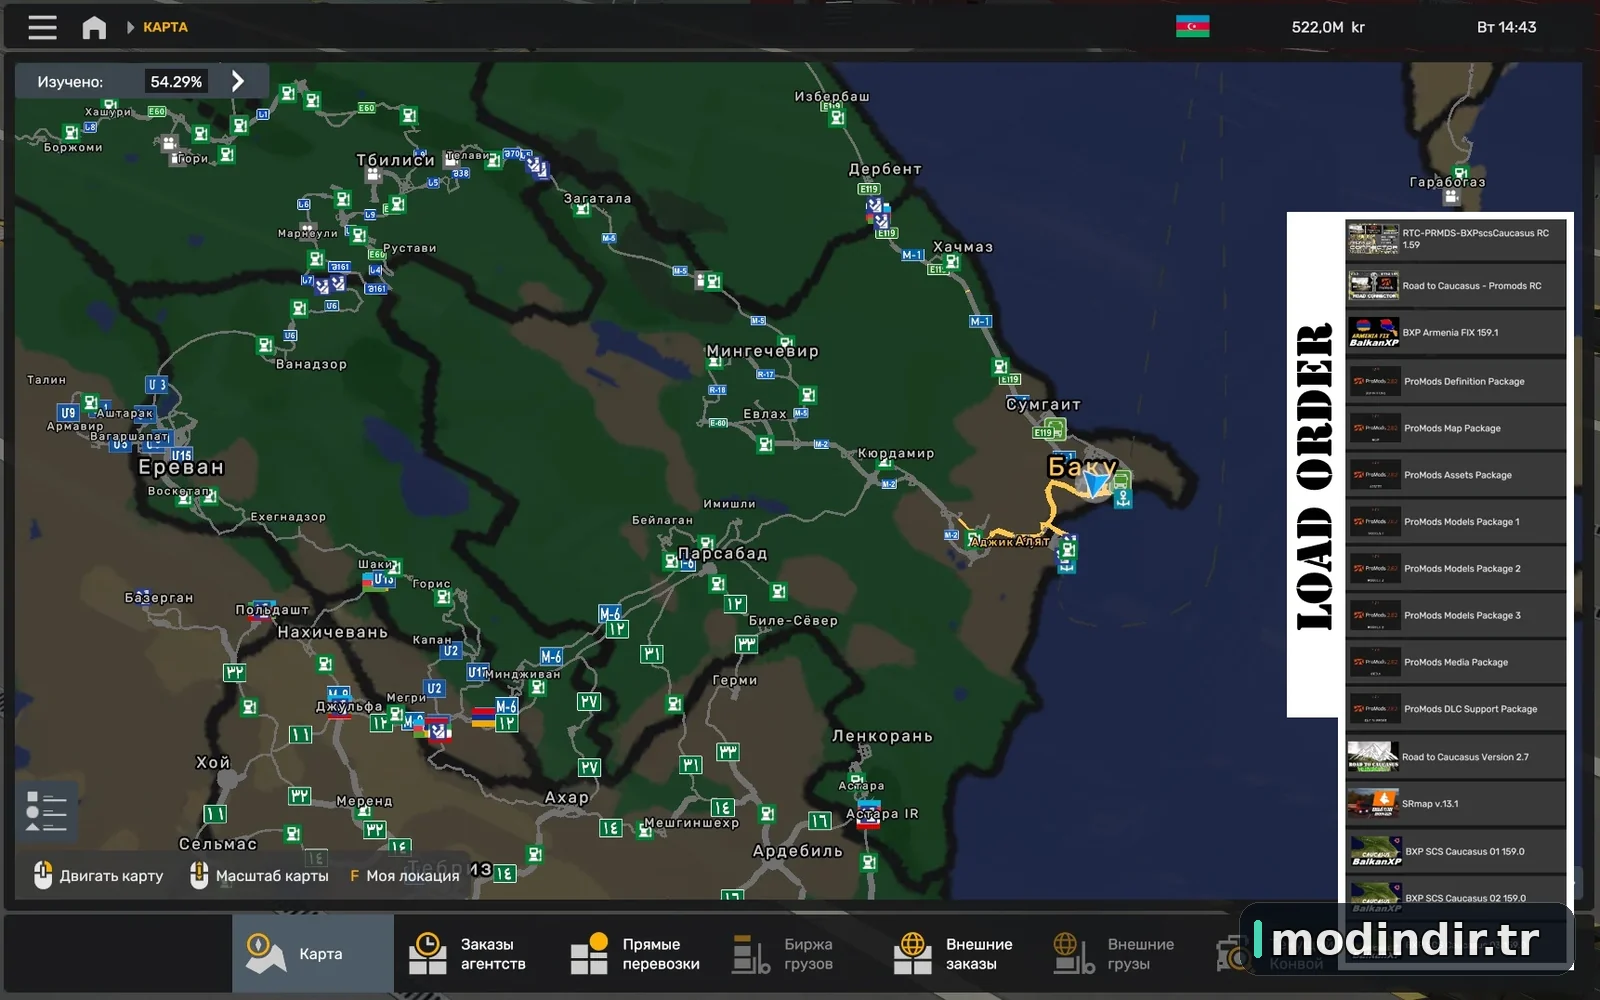This screenshot has height=1000, width=1600.
Task: Select the Хой city label
Action: pos(213,762)
